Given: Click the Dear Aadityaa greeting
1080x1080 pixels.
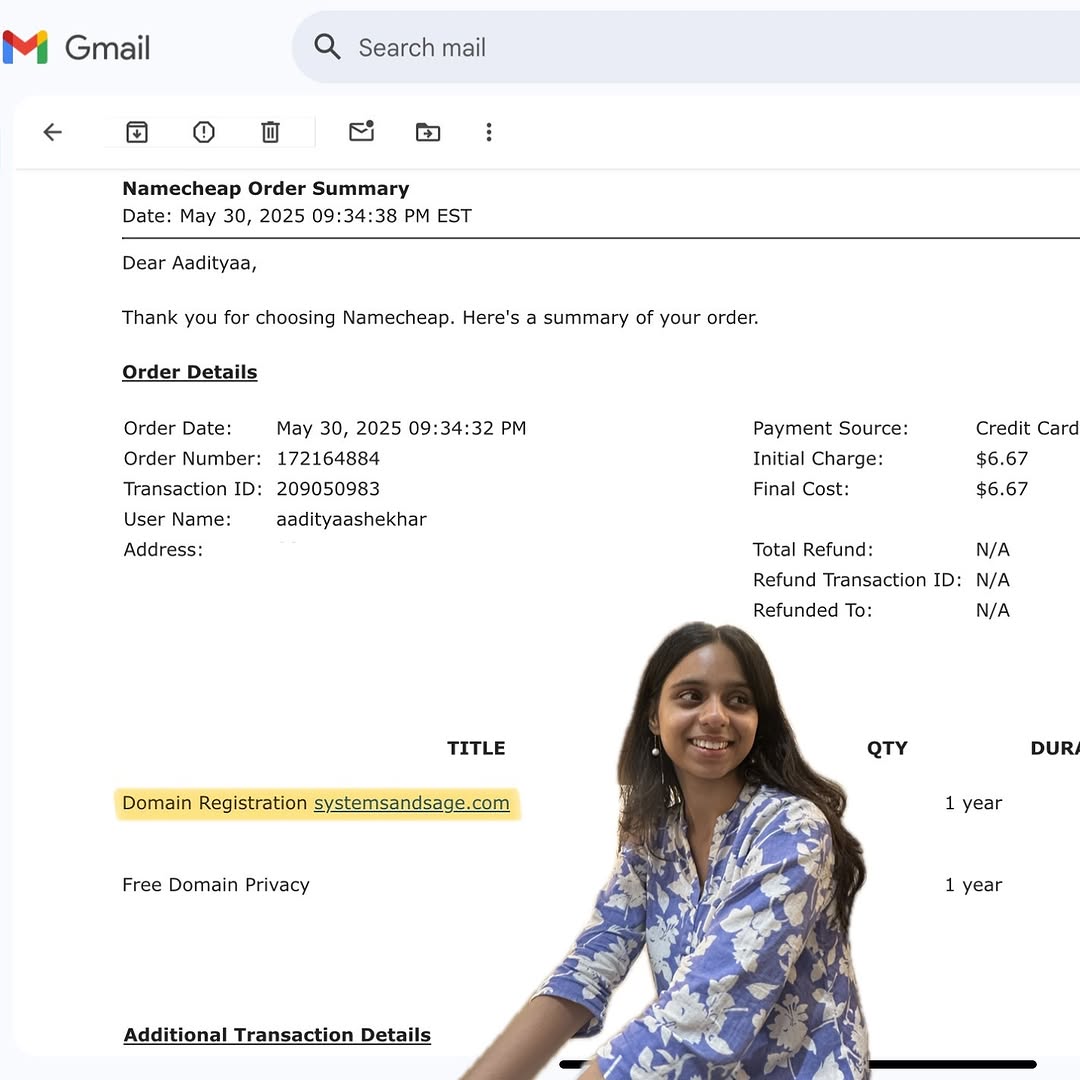Looking at the screenshot, I should (189, 263).
